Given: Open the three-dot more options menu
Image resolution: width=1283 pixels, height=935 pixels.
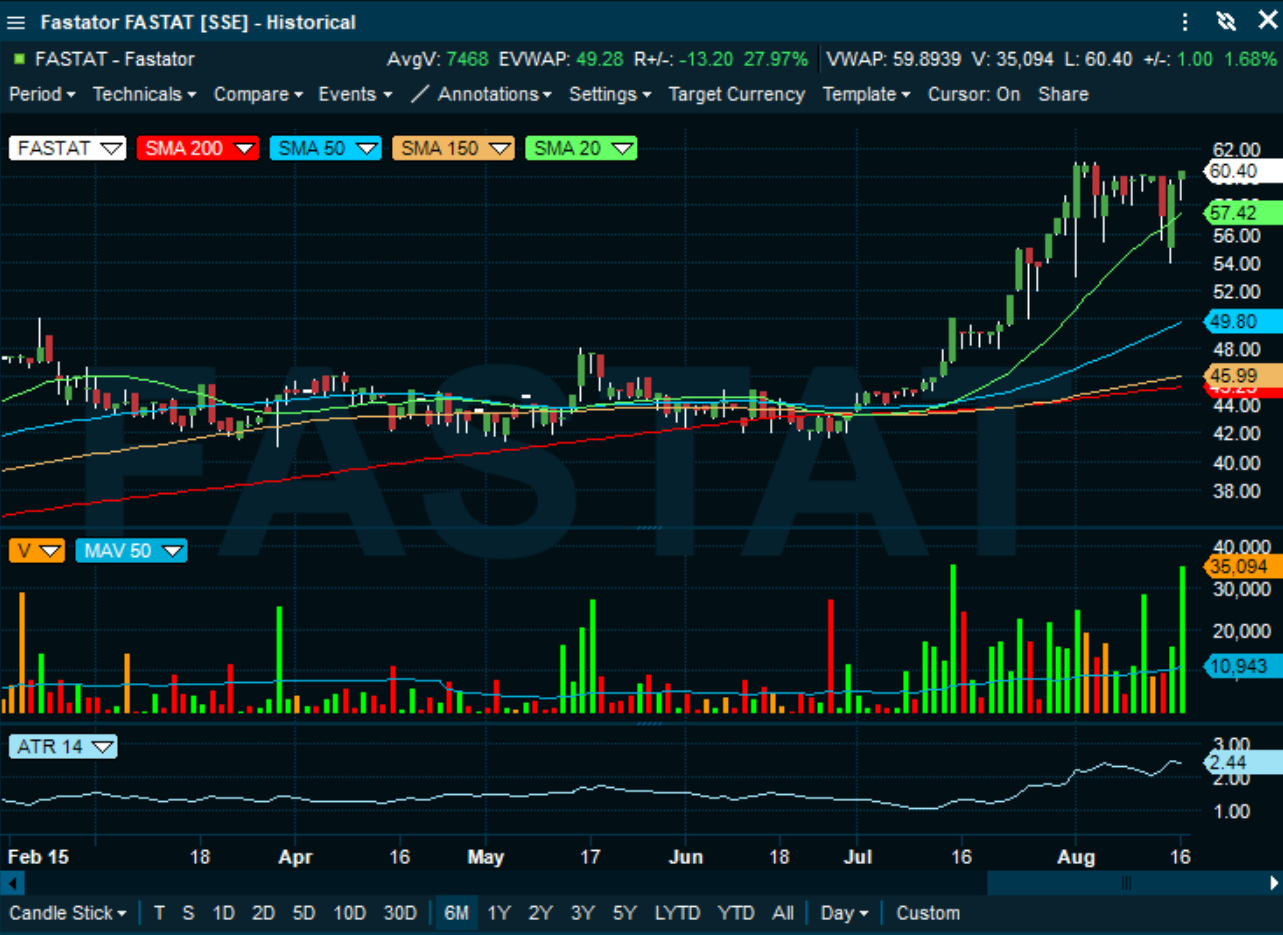Looking at the screenshot, I should click(1186, 22).
